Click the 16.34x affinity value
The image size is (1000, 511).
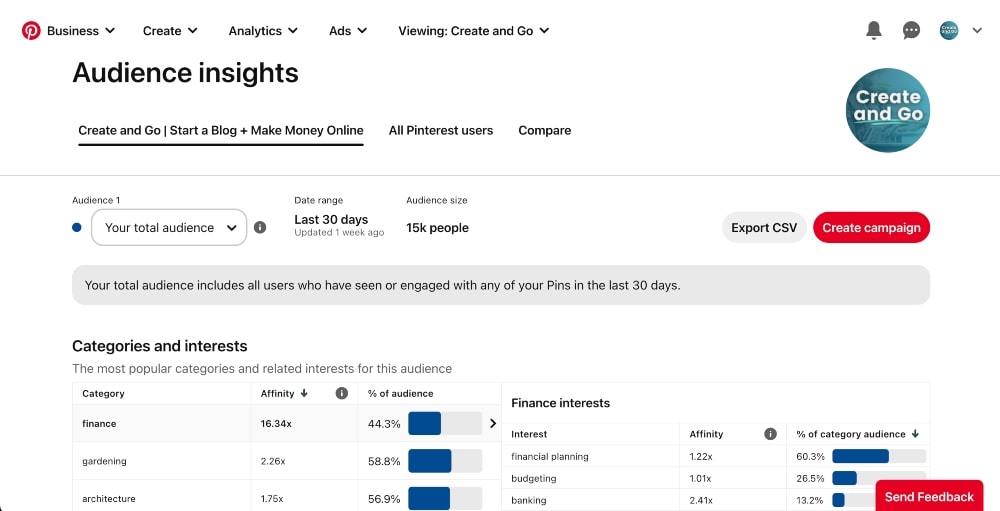tap(276, 424)
